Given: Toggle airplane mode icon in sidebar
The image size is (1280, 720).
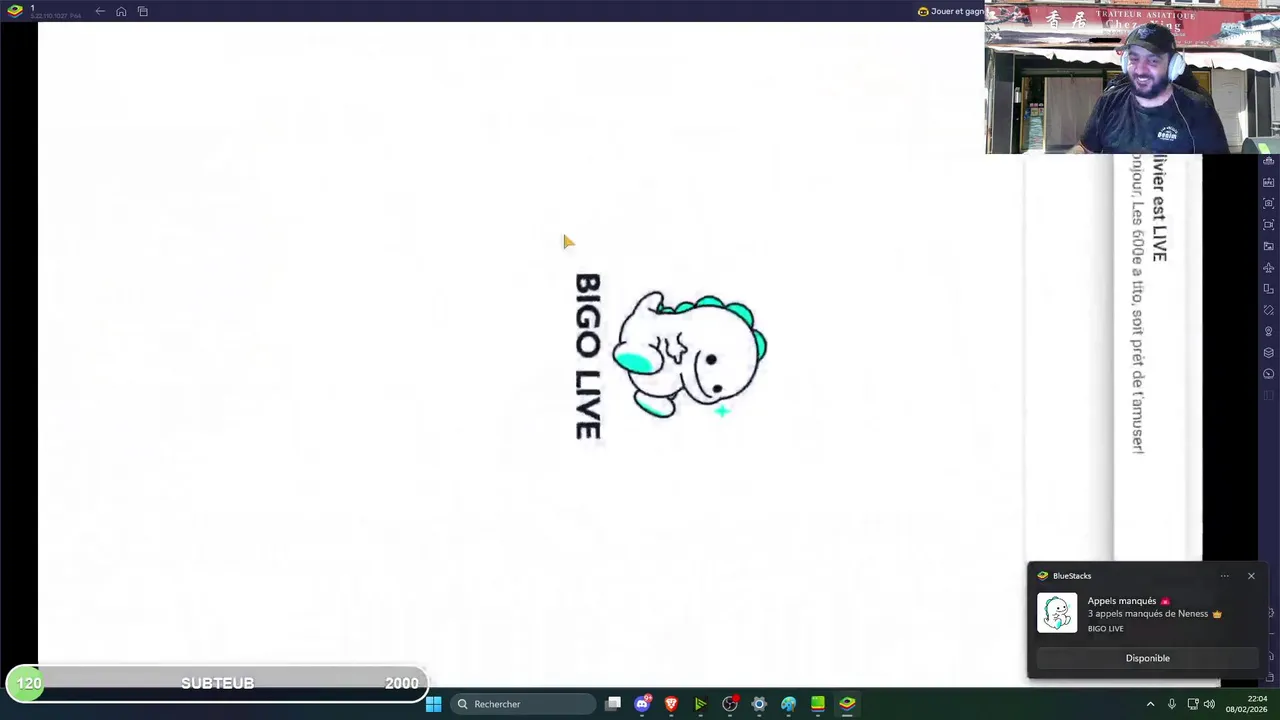Looking at the screenshot, I should click(x=1268, y=268).
